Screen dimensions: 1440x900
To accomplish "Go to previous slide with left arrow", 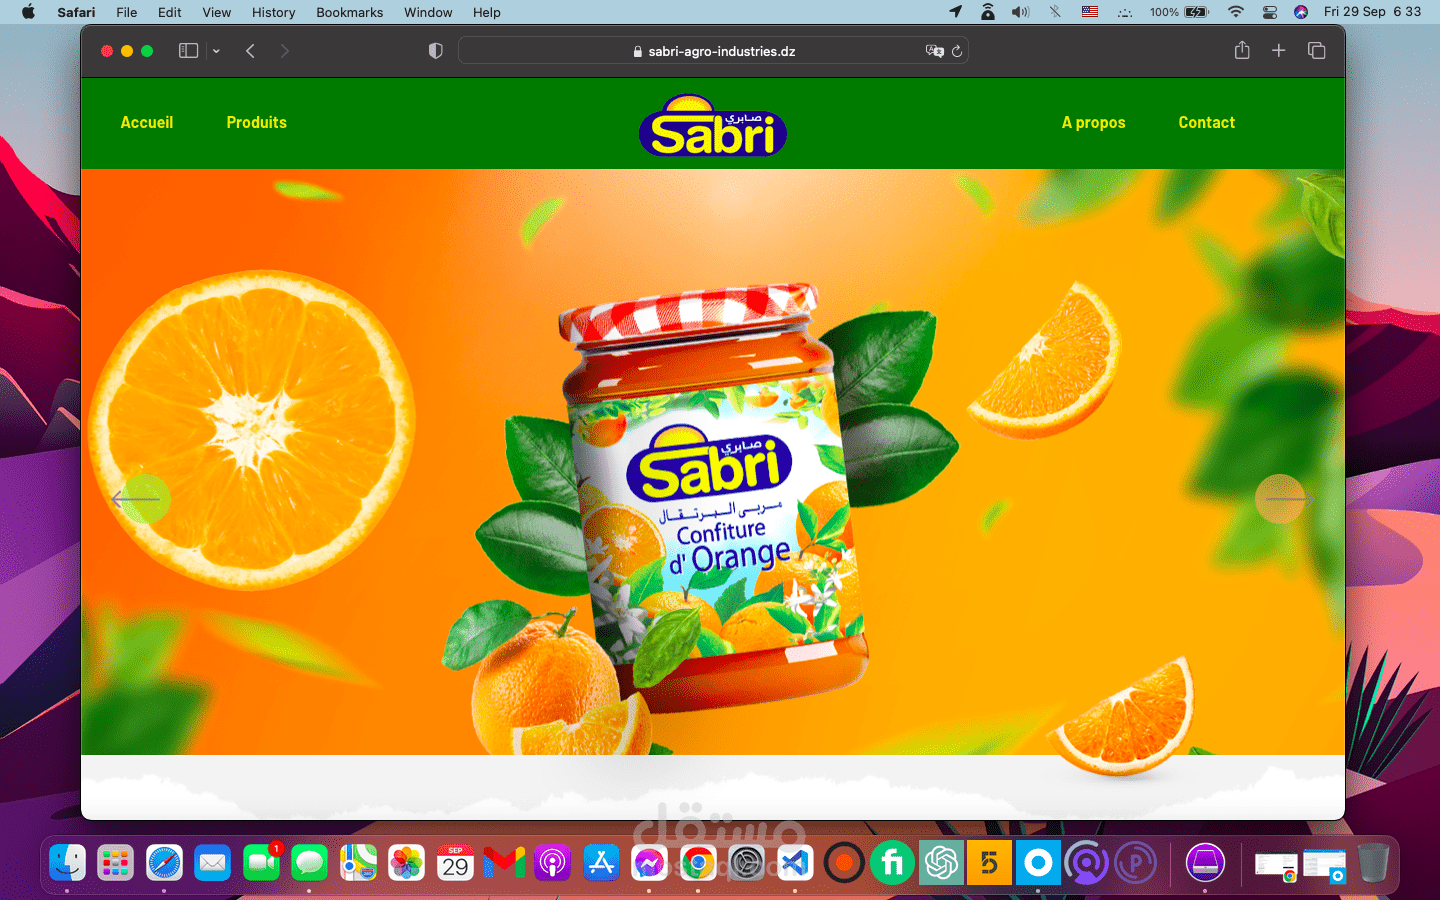I will click(x=136, y=499).
